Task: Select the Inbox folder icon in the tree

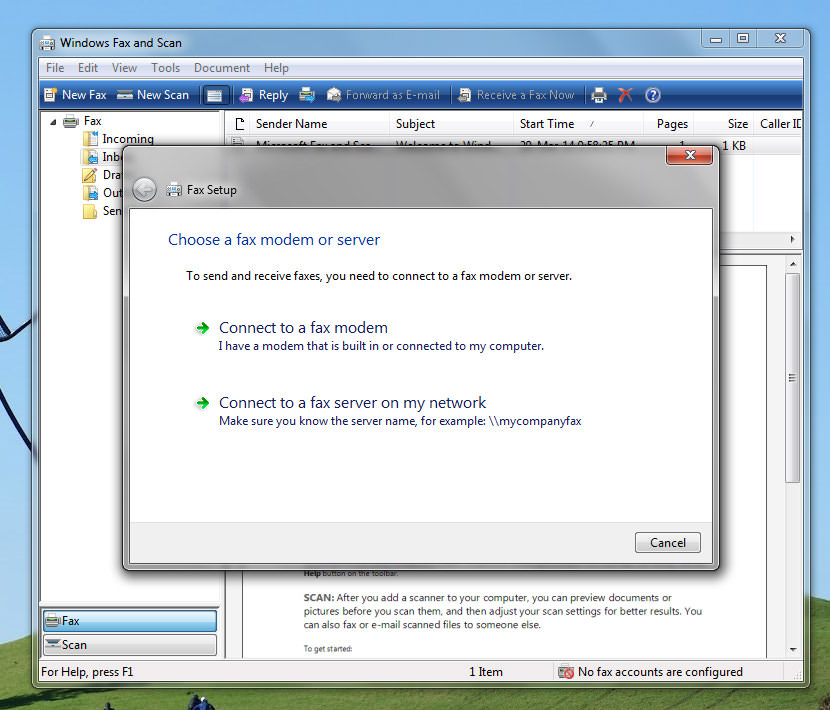Action: [91, 157]
